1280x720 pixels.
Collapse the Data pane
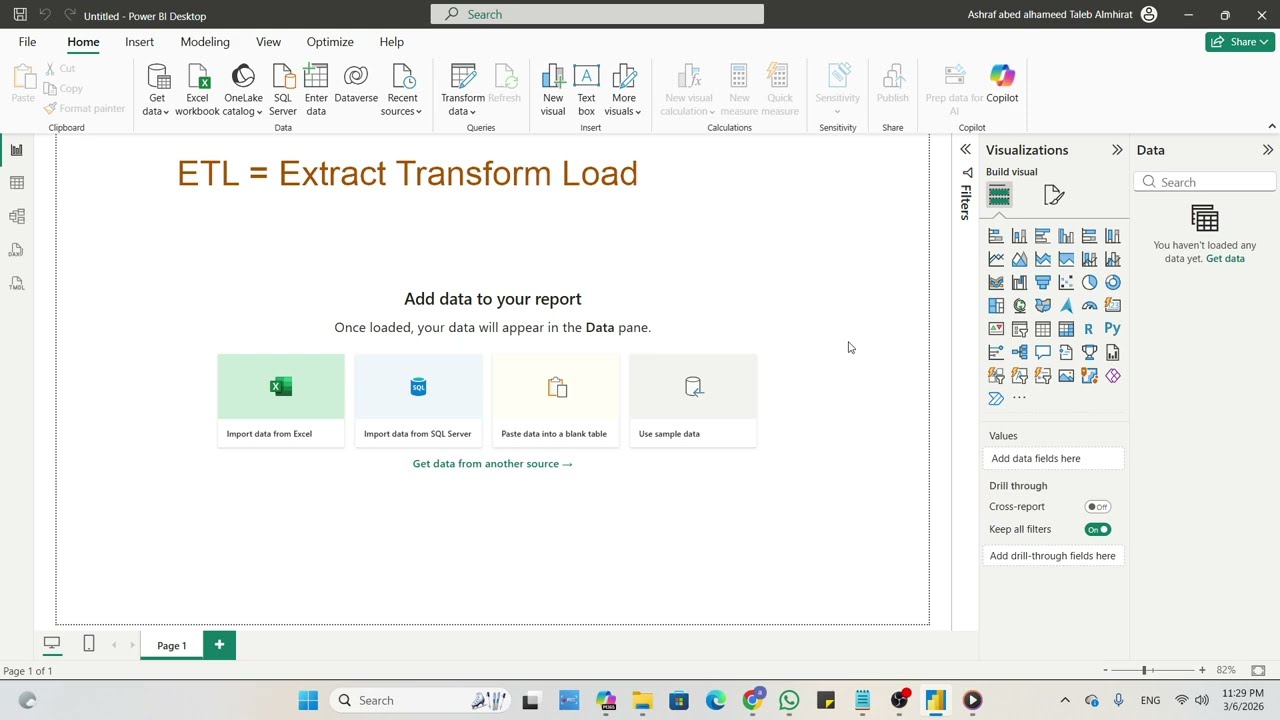pos(1267,150)
